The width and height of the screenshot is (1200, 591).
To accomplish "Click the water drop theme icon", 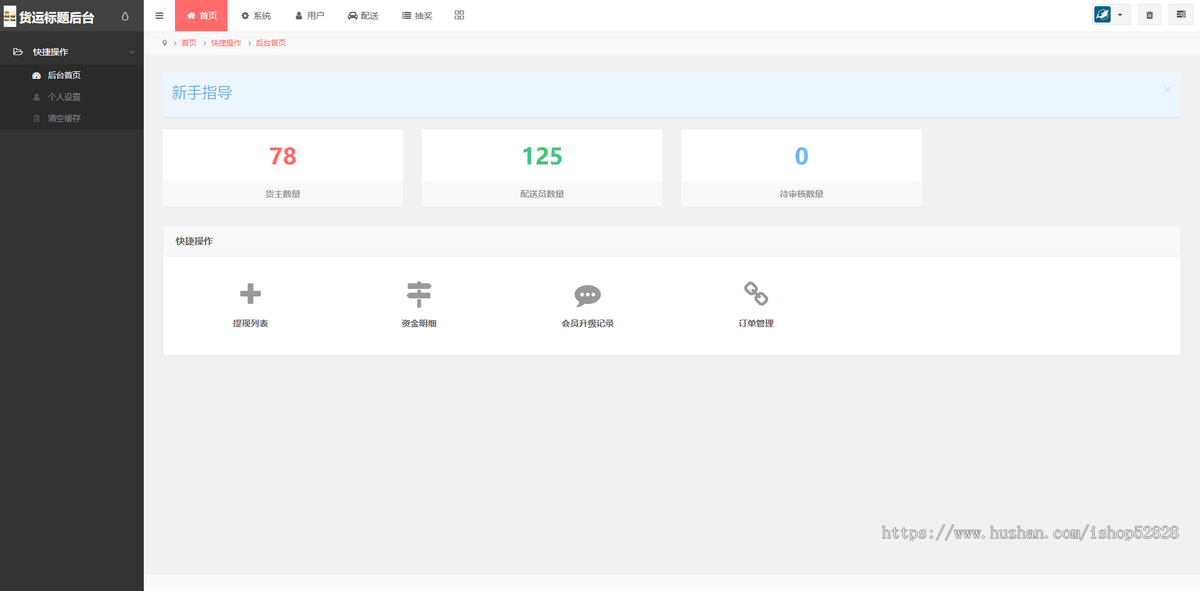I will 125,16.
